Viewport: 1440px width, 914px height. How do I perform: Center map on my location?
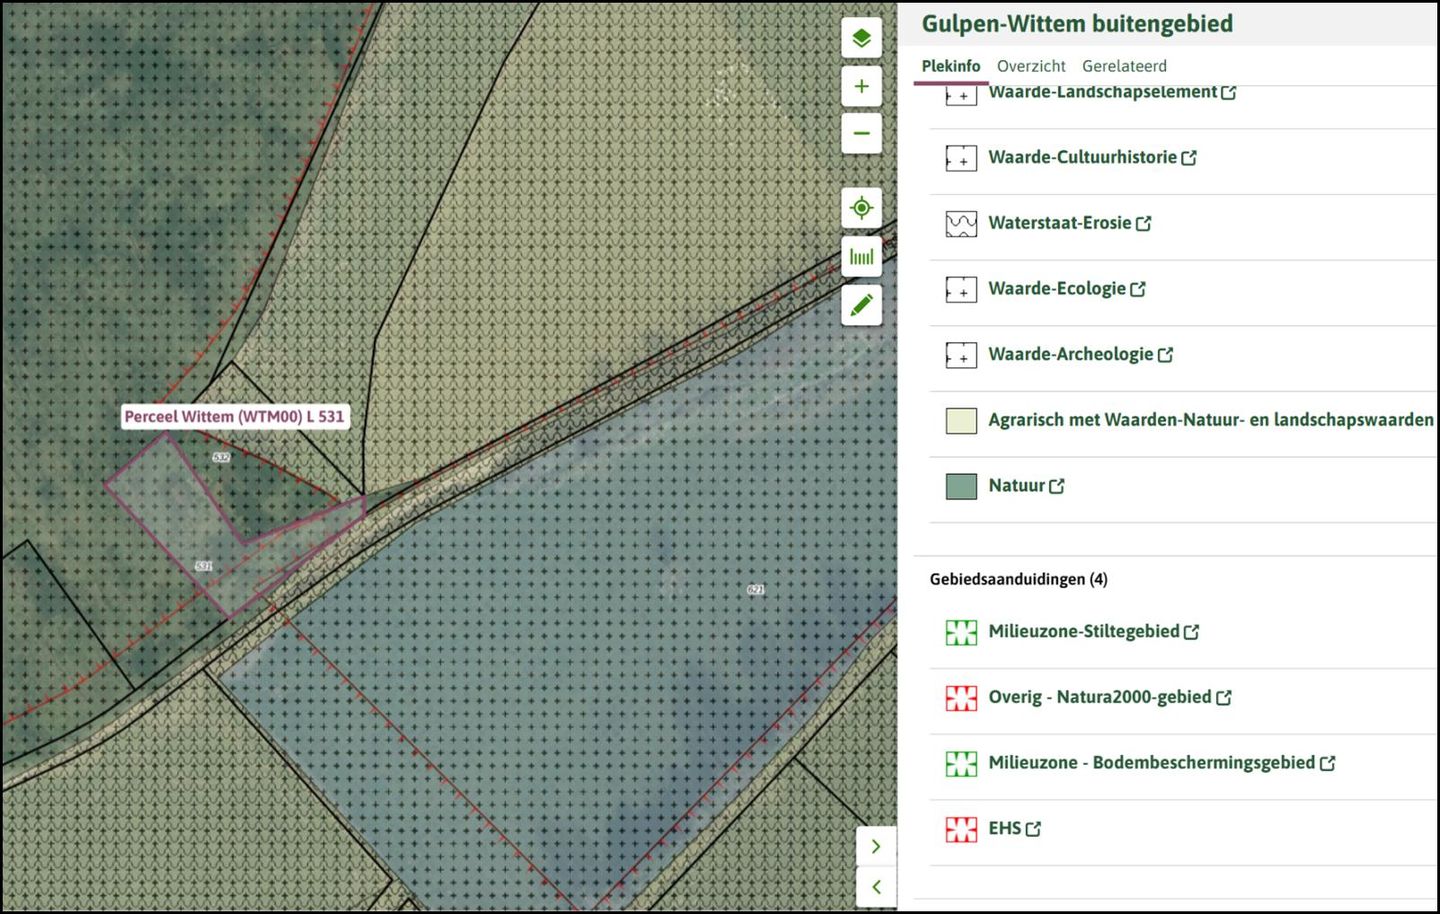point(861,208)
